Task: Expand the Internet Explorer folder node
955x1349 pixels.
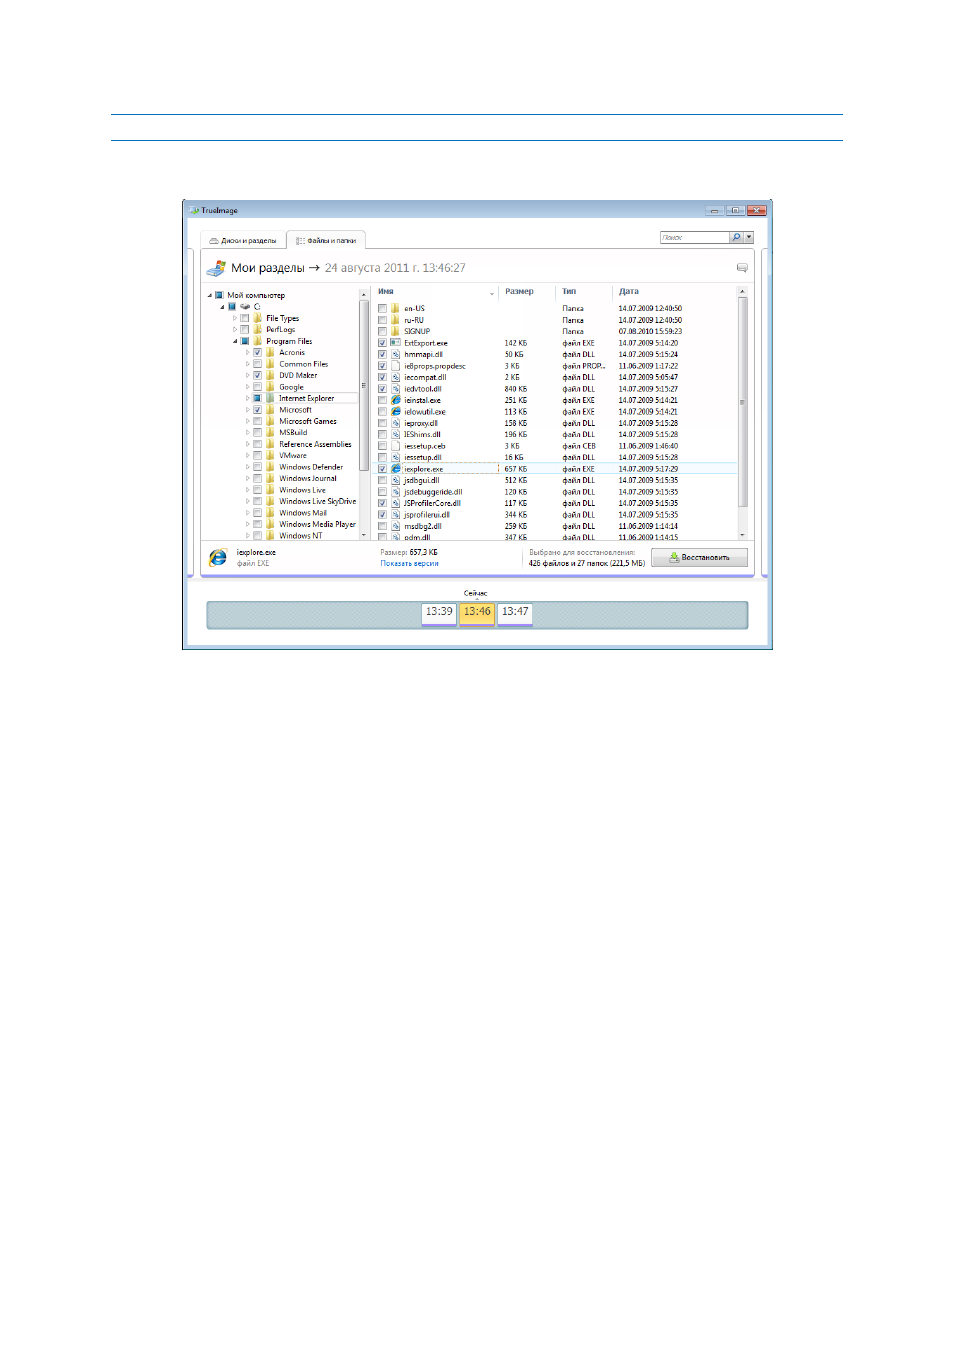Action: coord(248,399)
